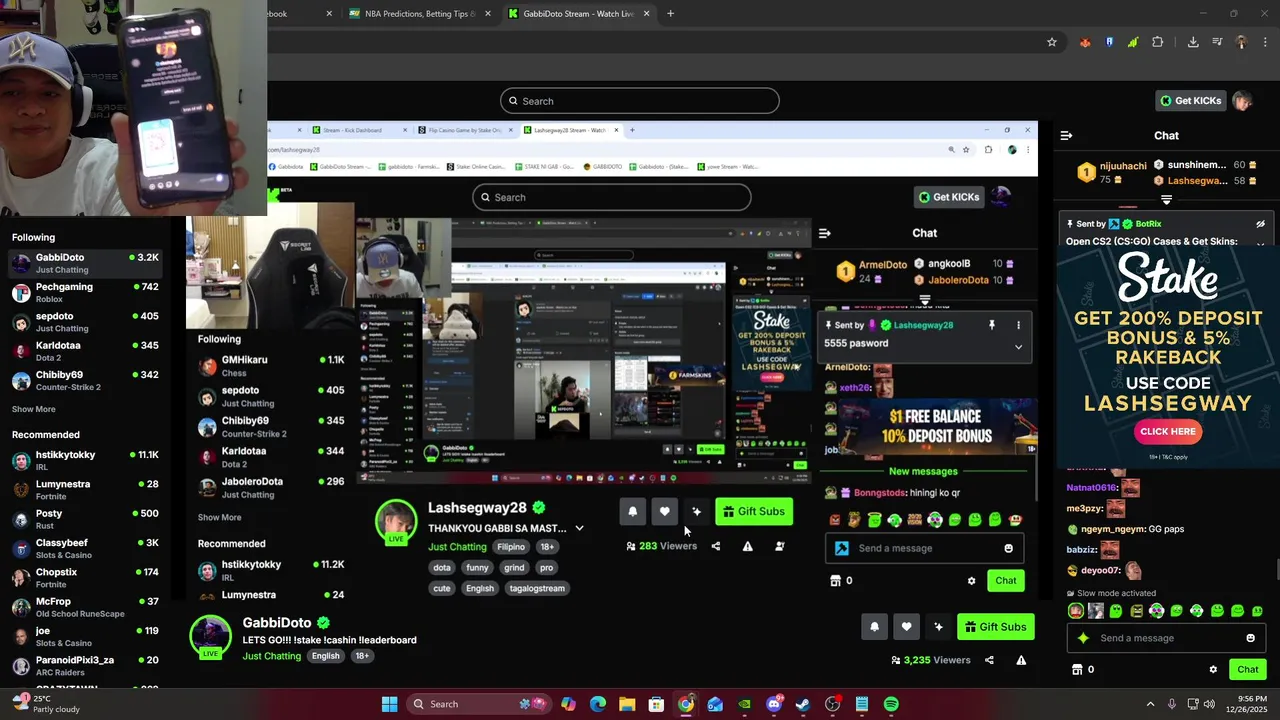Screen dimensions: 1280x720
Task: Select the tagalogstream tag
Action: (x=537, y=588)
